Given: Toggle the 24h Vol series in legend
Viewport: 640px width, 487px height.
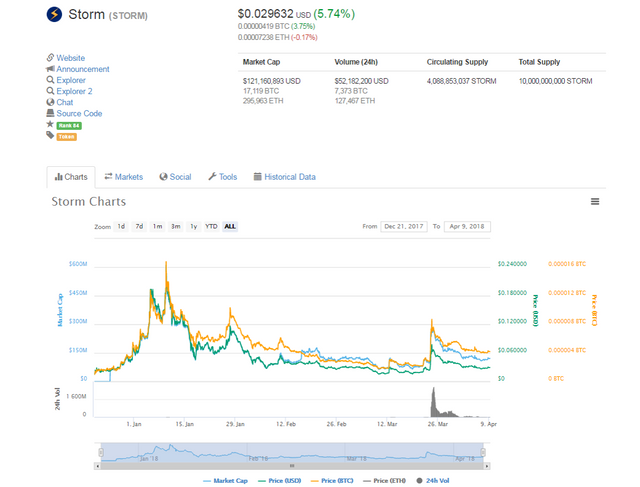Looking at the screenshot, I should pos(433,481).
